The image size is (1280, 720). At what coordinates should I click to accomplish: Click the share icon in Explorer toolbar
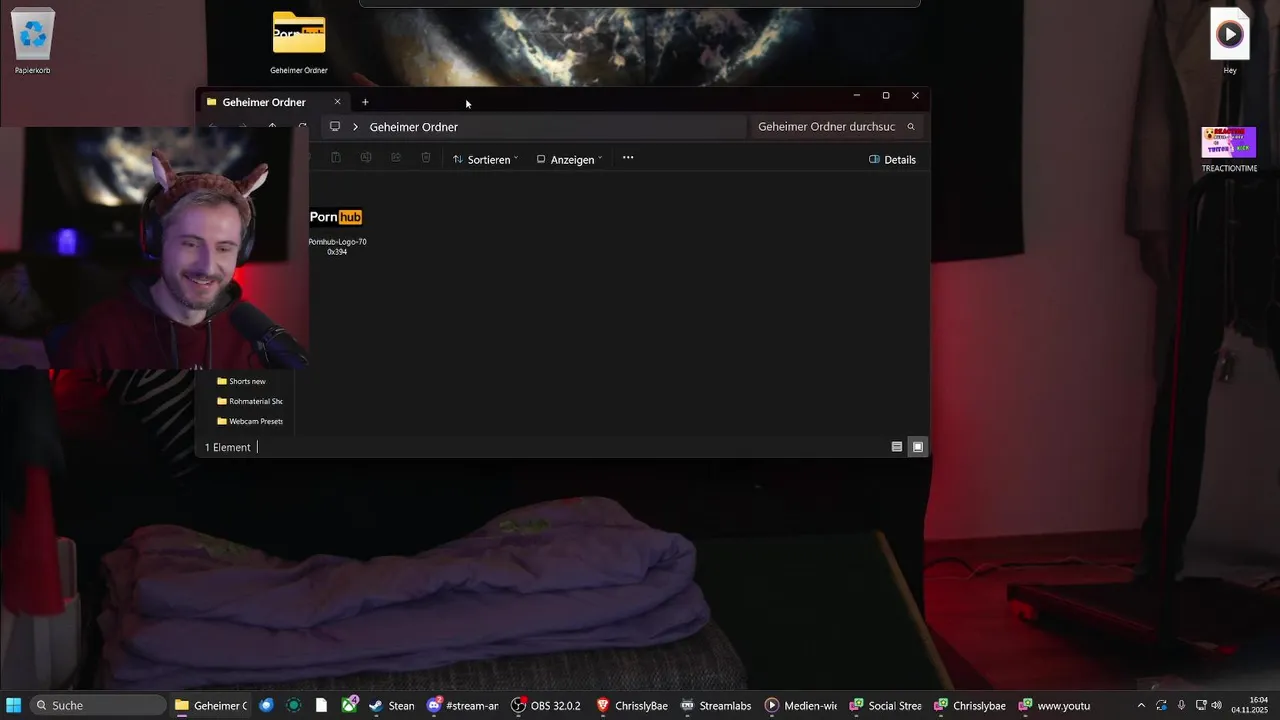pyautogui.click(x=396, y=158)
